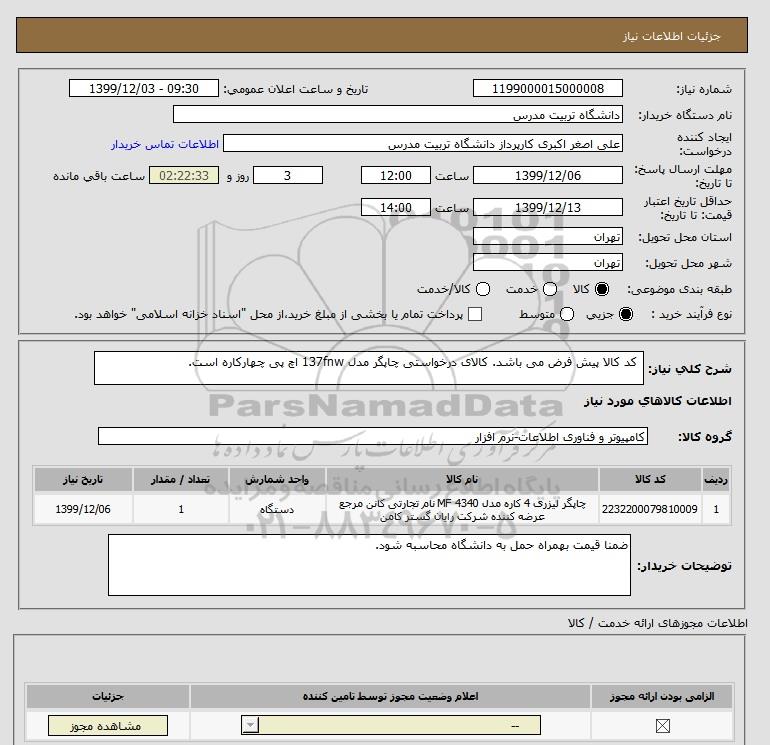Select the کالا/خدمت radio button
This screenshot has width=770, height=745.
click(x=483, y=289)
